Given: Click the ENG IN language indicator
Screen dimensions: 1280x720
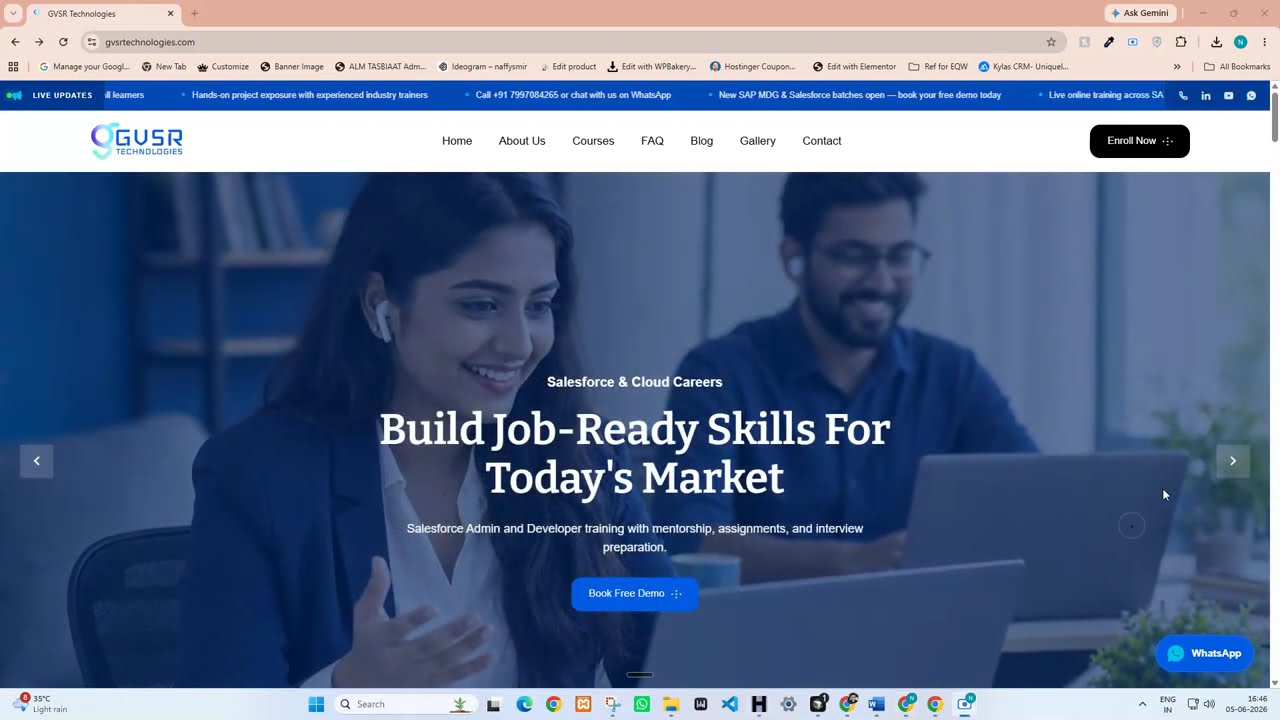Looking at the screenshot, I should click(1168, 704).
